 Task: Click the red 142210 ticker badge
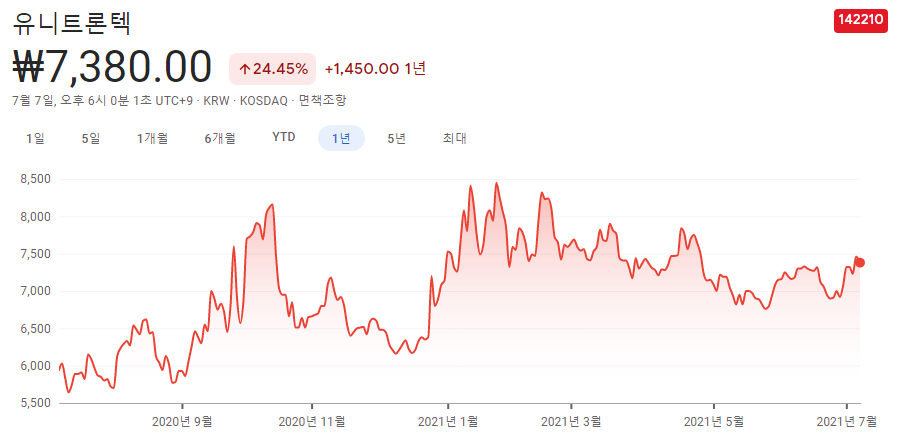click(x=860, y=21)
